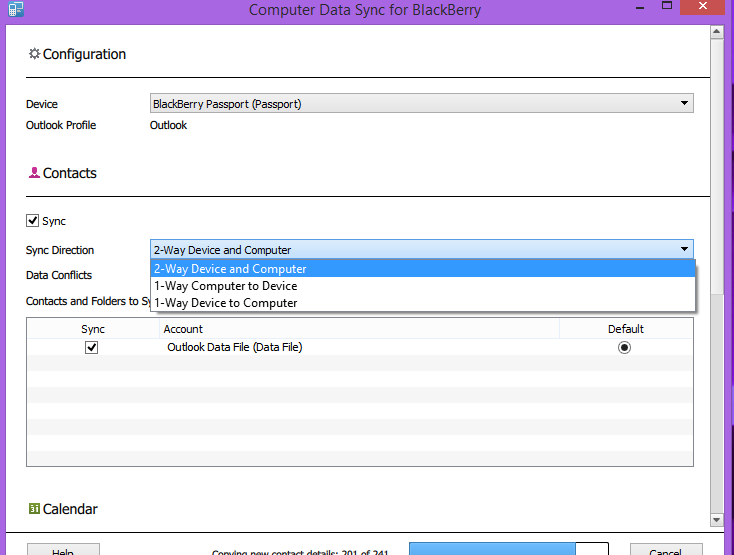The width and height of the screenshot is (734, 555).
Task: Click the contact copying progress bar
Action: tap(509, 549)
